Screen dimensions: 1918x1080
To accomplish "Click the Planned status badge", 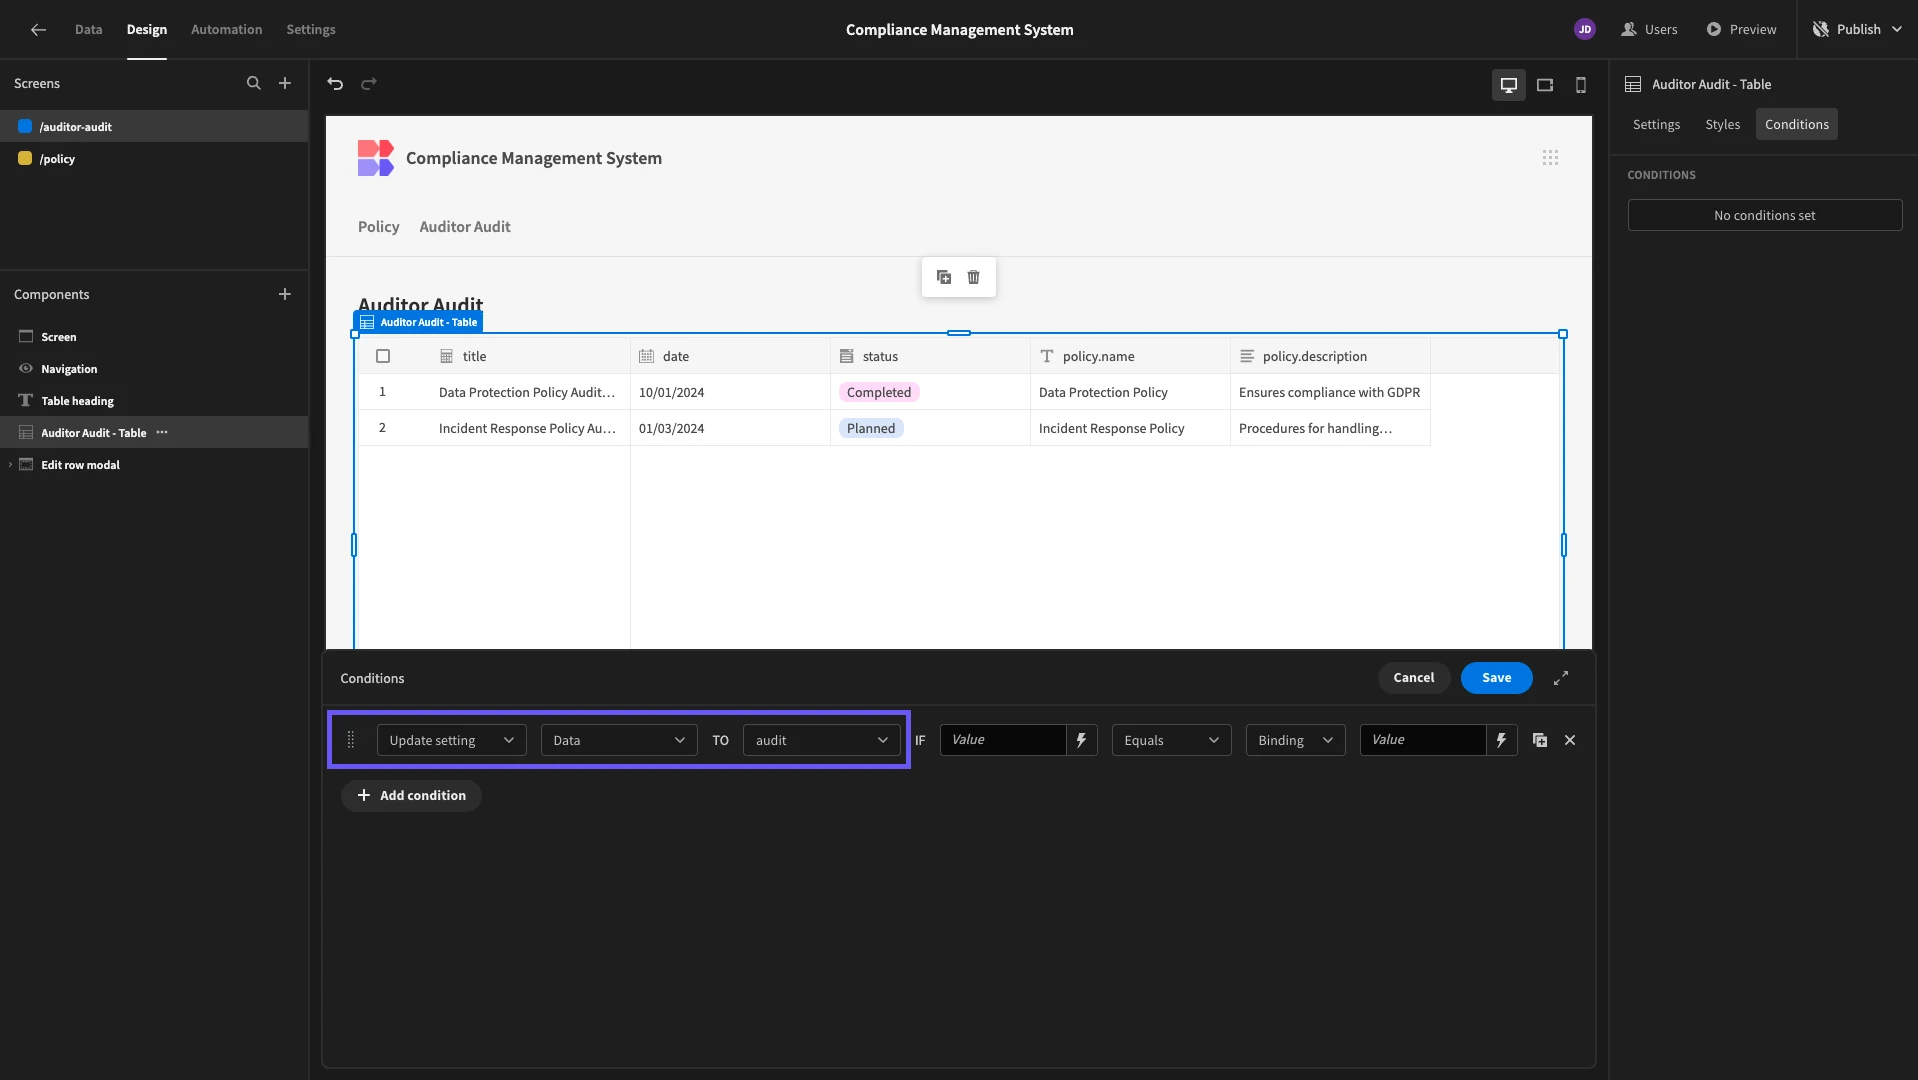I will (x=871, y=428).
